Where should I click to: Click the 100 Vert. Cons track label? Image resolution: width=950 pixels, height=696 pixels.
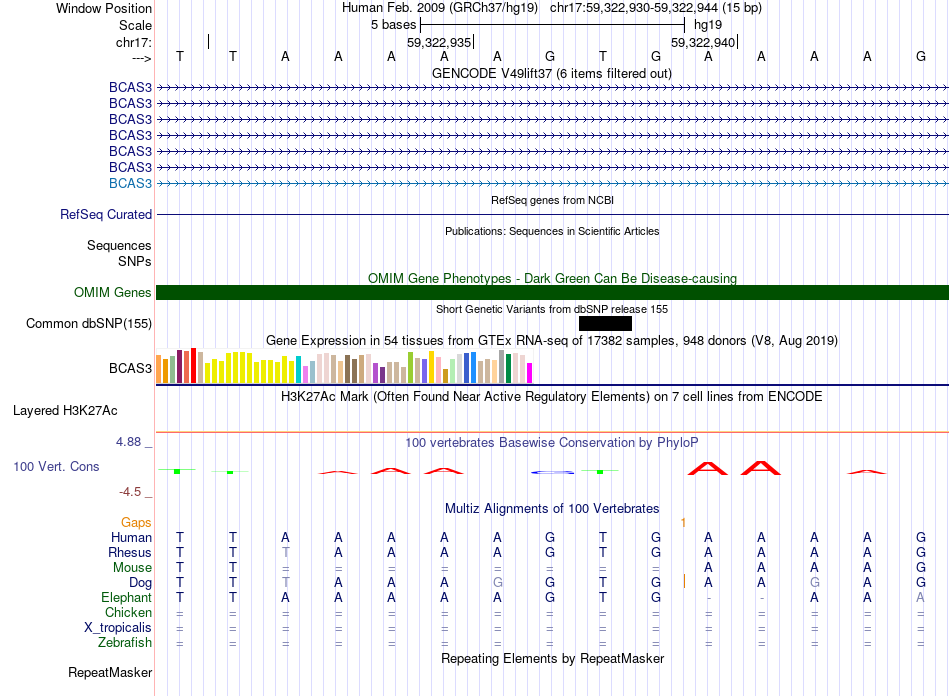[x=56, y=466]
